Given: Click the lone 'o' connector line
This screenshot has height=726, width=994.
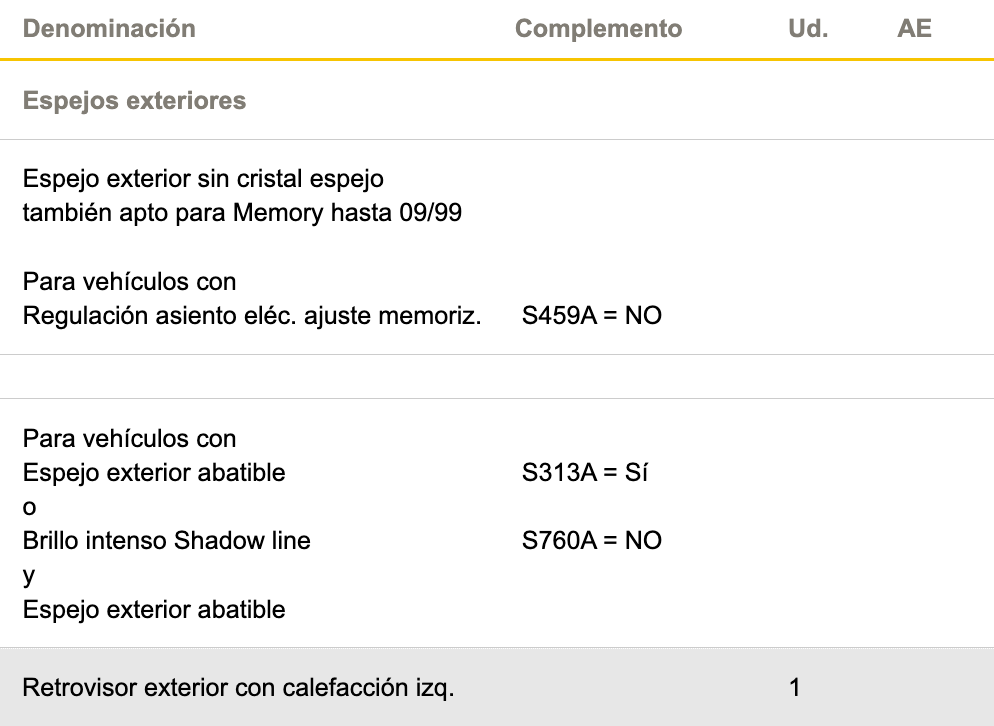Looking at the screenshot, I should click(30, 508).
